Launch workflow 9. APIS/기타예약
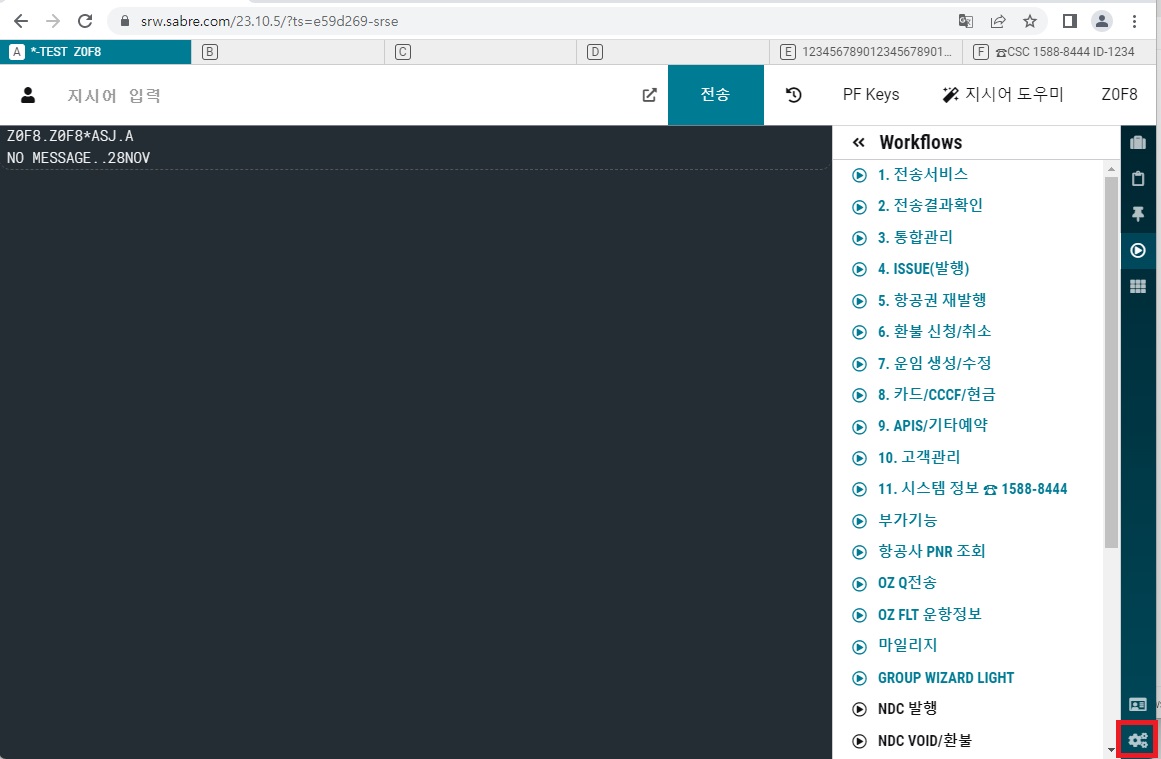This screenshot has height=759, width=1161. click(933, 426)
